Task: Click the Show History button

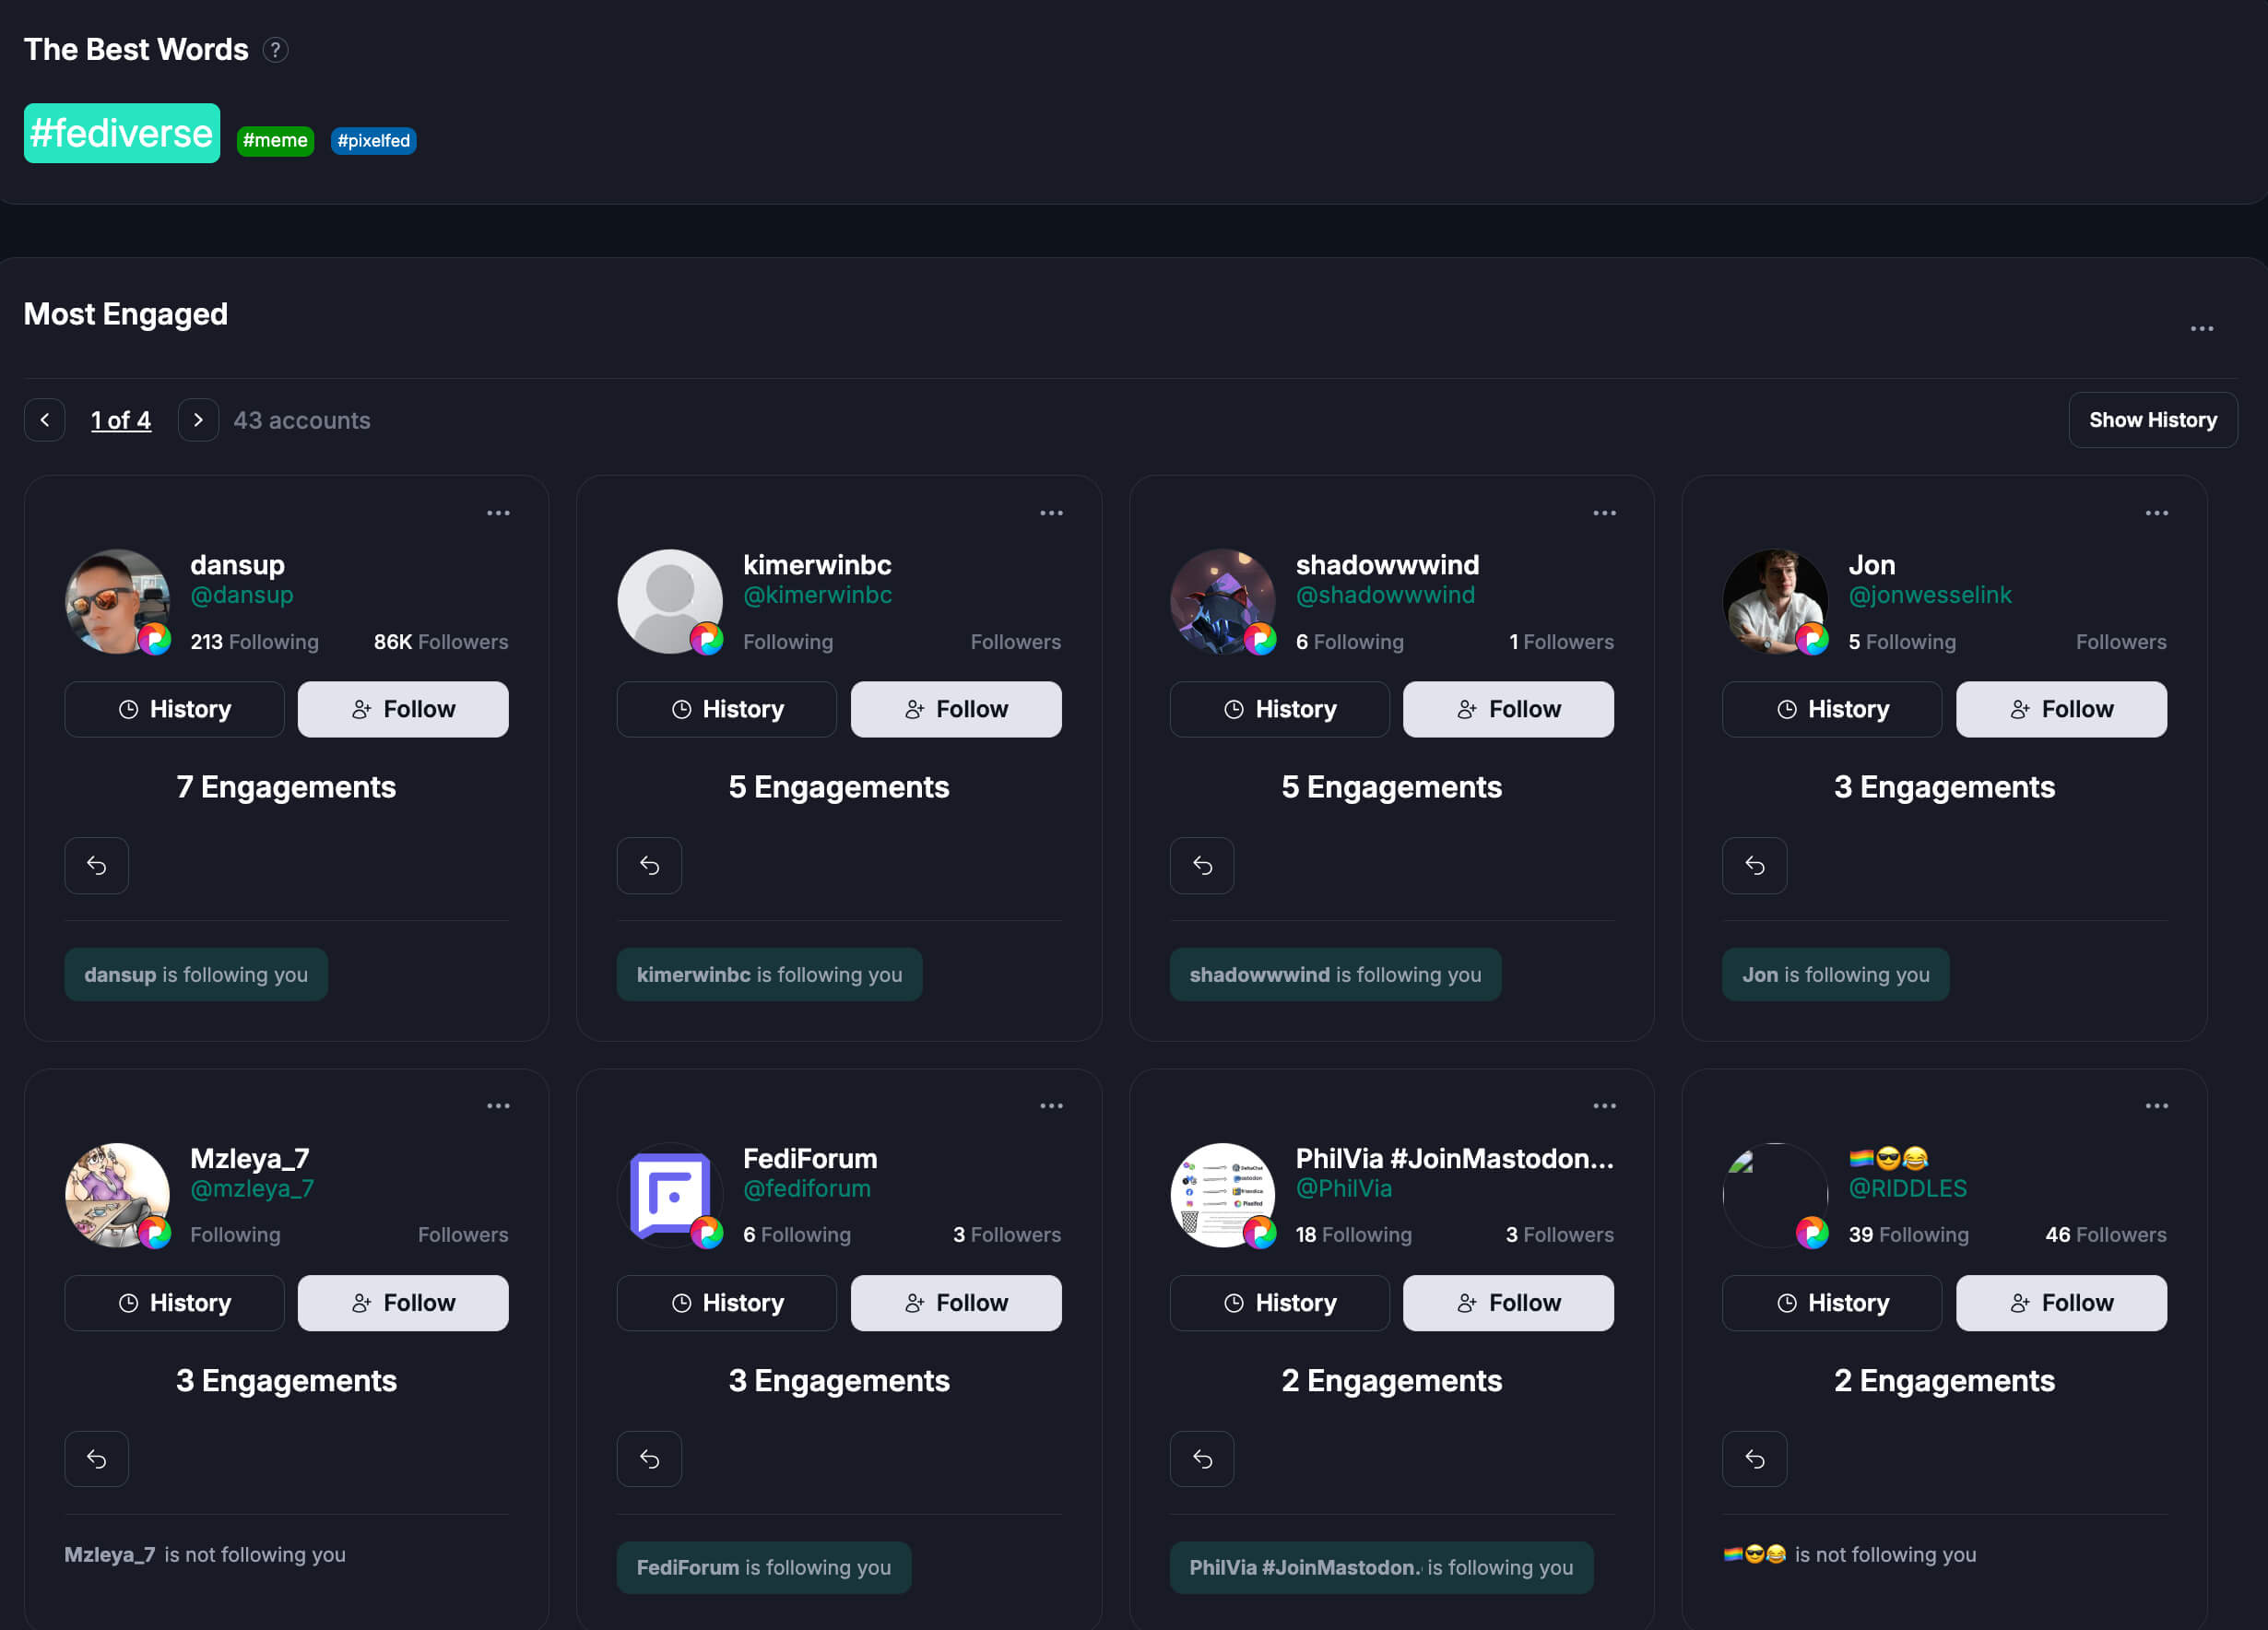Action: 2152,420
